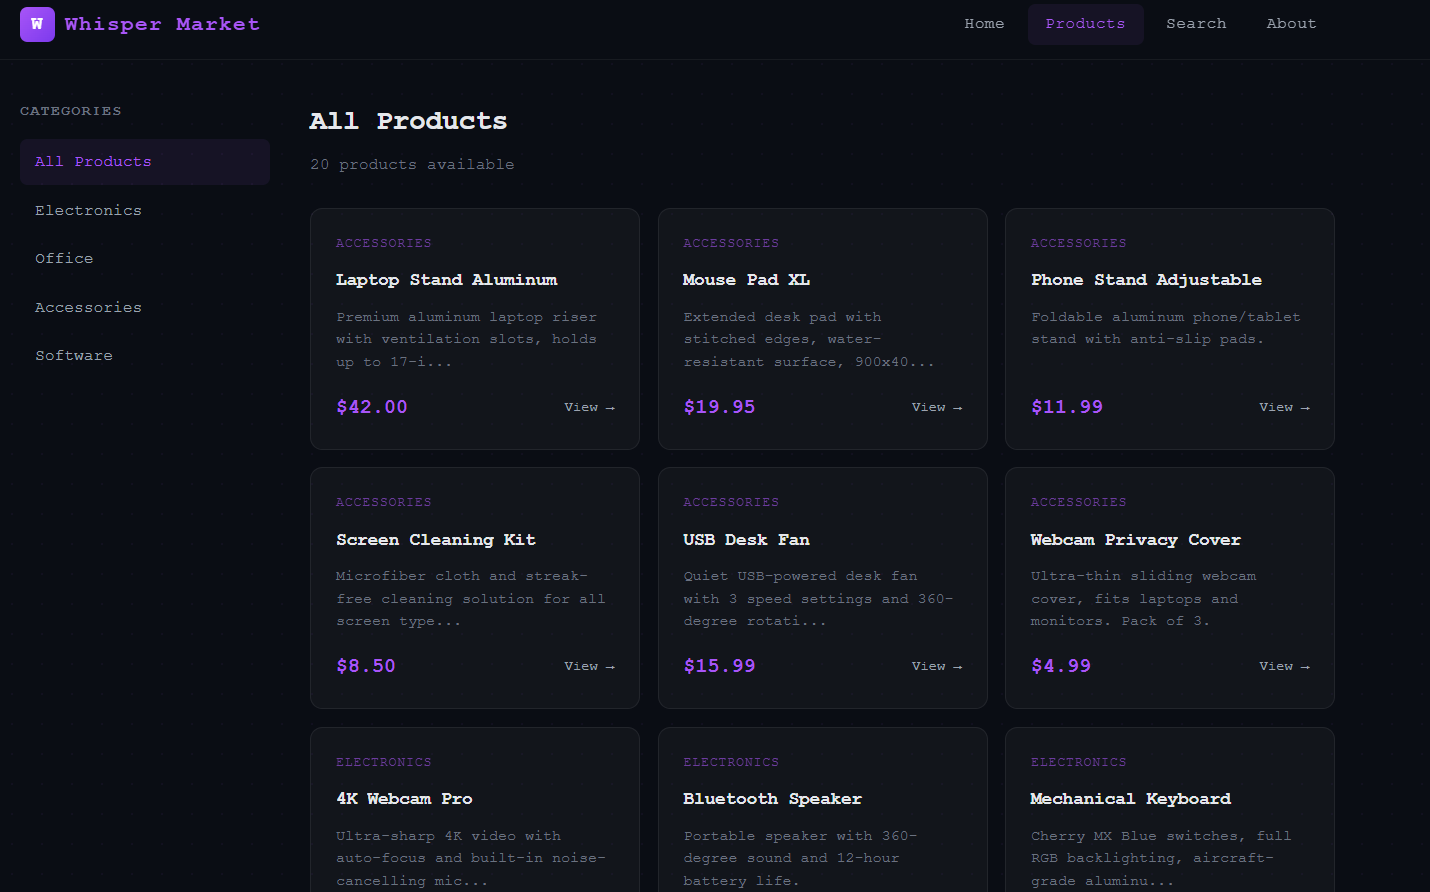Screen dimensions: 1430x892
Task: View the Phone Stand Adjustable product
Action: click(x=1284, y=407)
